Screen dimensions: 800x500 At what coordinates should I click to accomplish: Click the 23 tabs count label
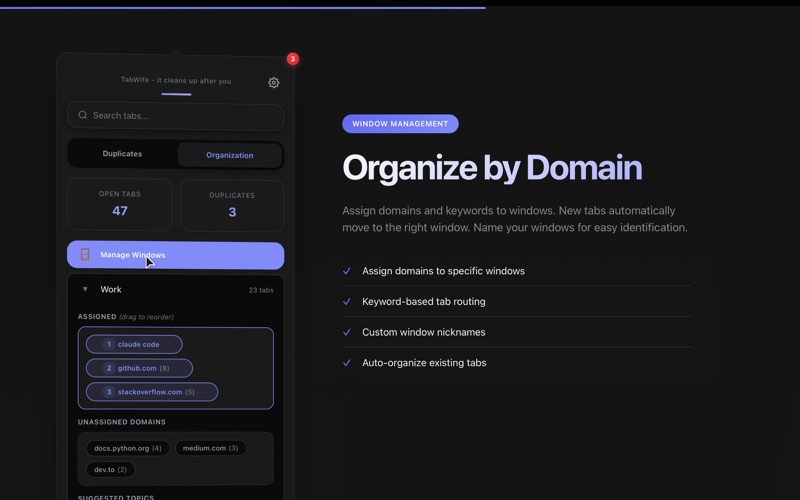point(261,290)
